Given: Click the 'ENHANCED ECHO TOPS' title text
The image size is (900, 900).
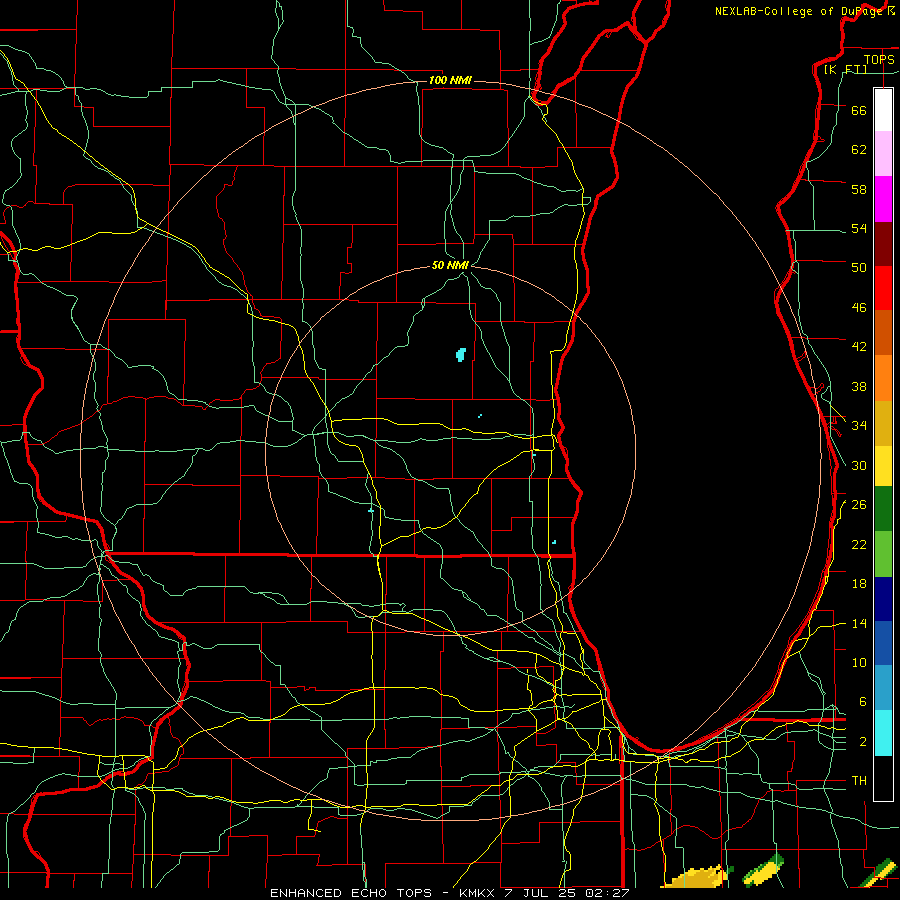Looking at the screenshot, I should pos(351,893).
